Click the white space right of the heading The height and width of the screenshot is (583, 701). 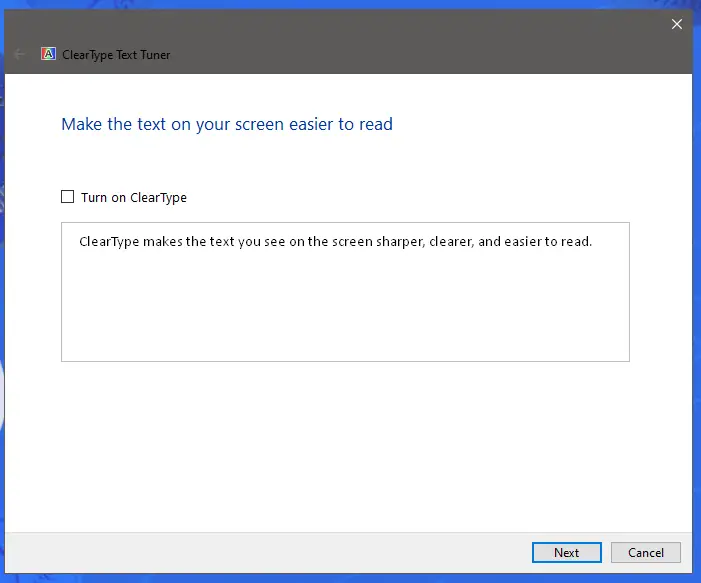[x=540, y=124]
